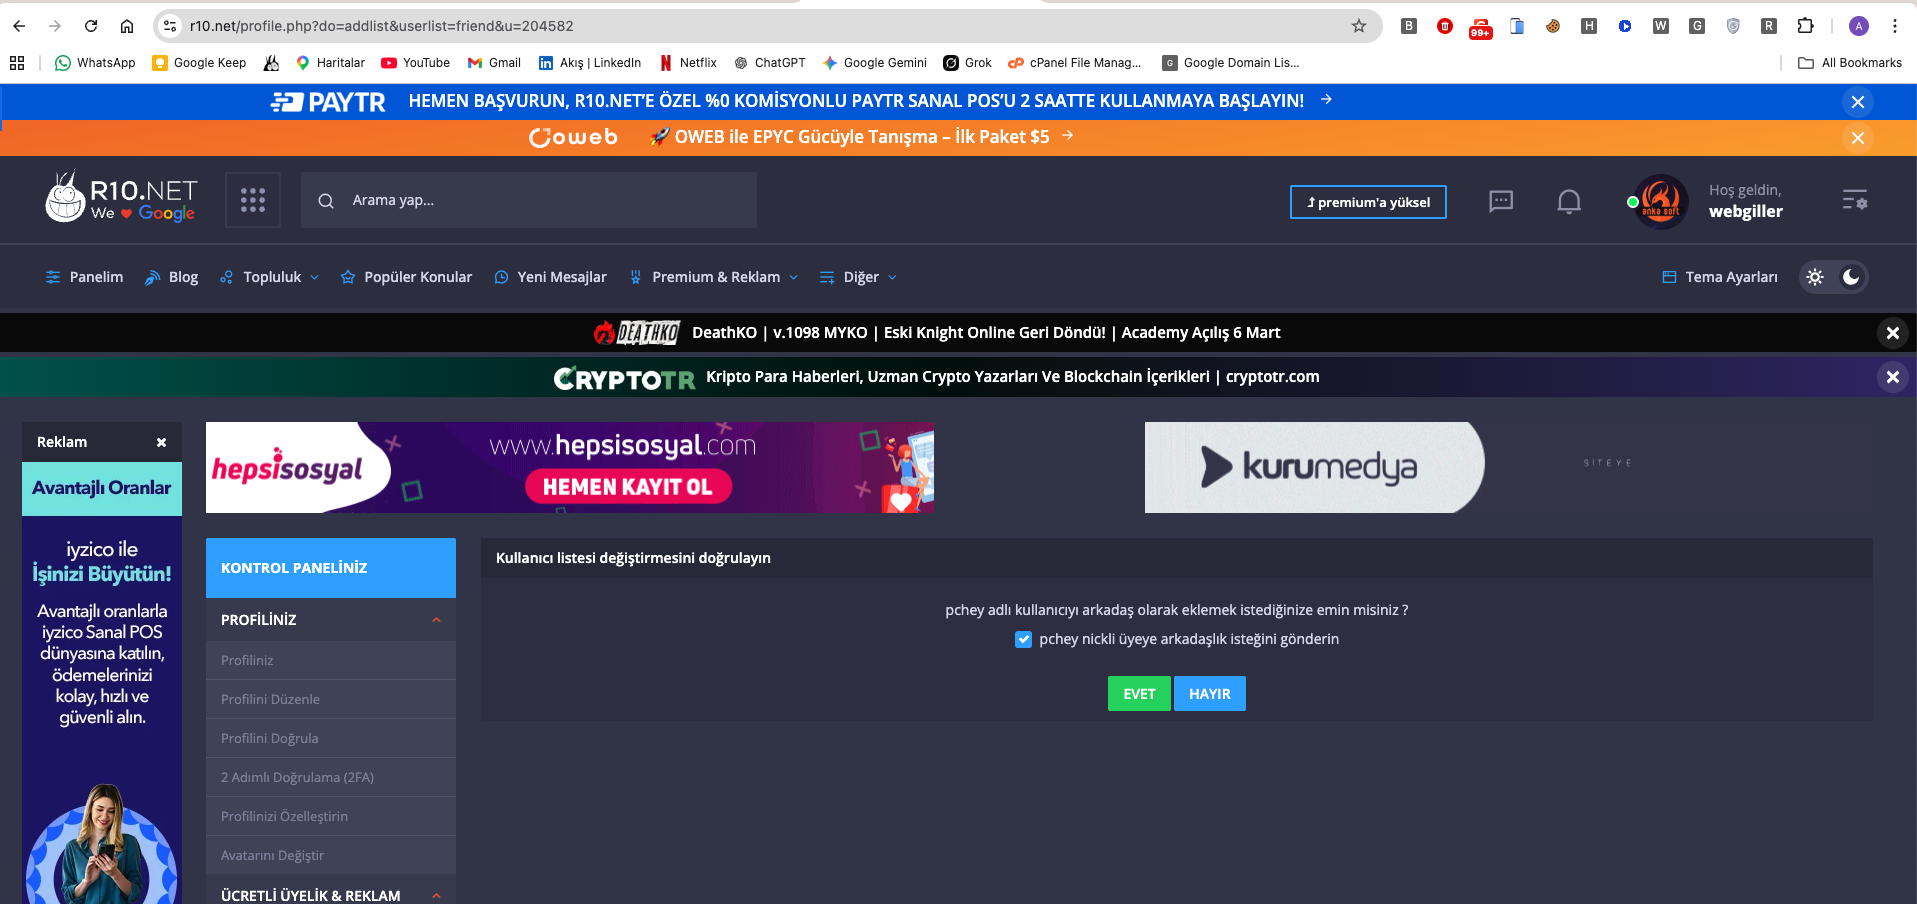Close the Oweb orange banner
The width and height of the screenshot is (1917, 904).
(x=1858, y=138)
